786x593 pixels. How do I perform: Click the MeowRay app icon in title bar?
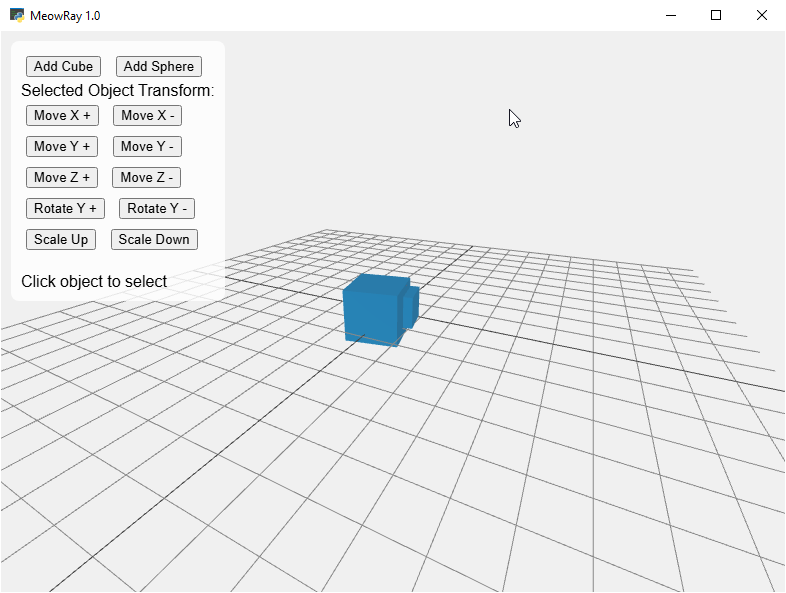17,16
